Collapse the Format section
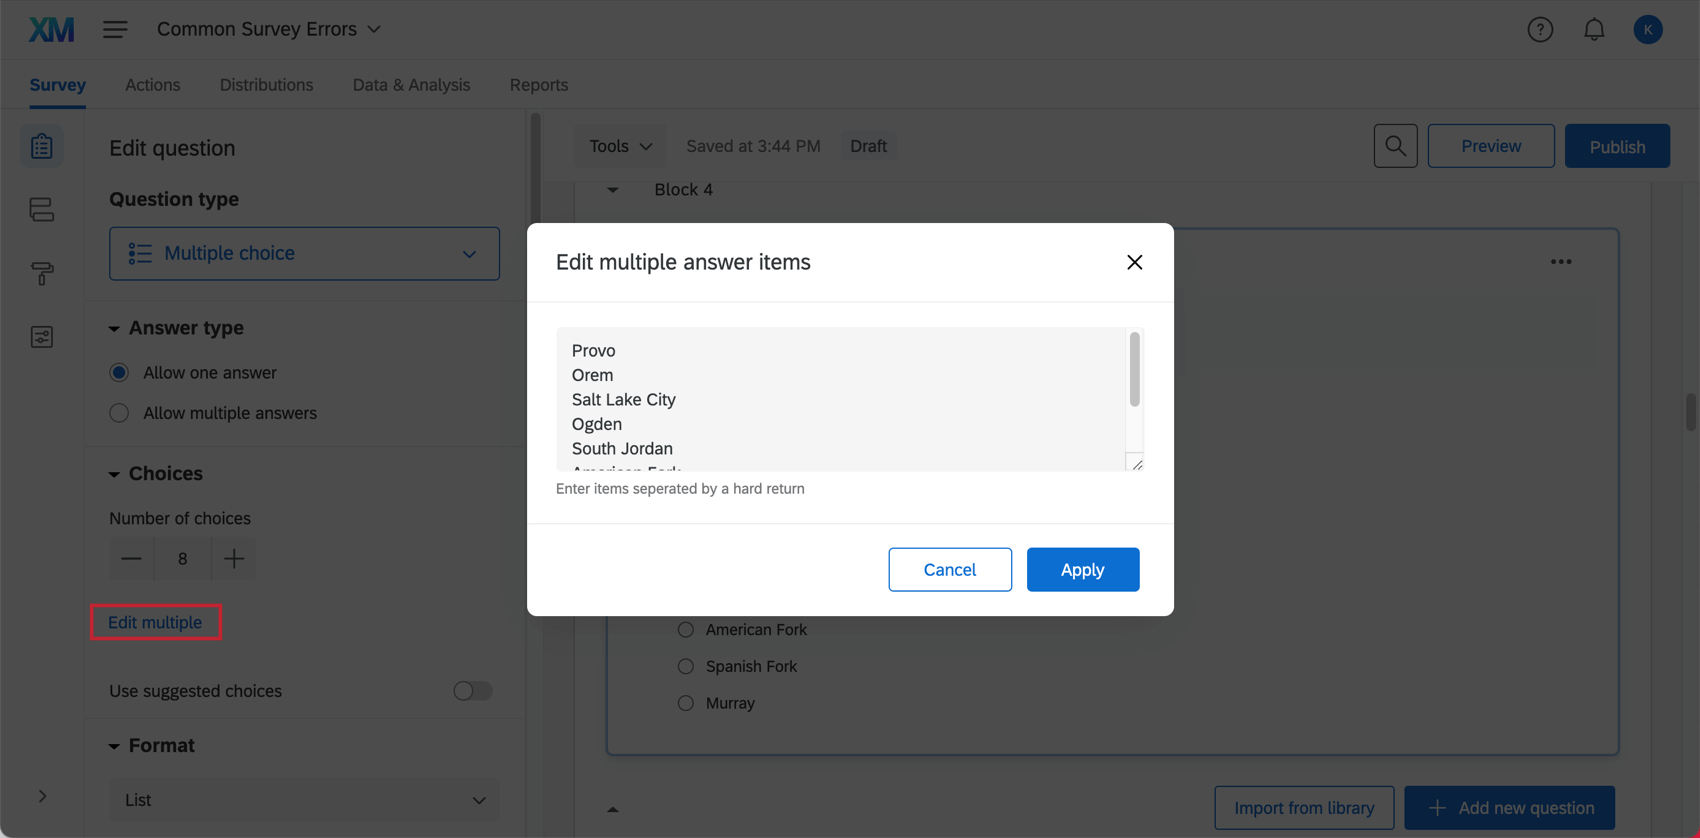This screenshot has height=838, width=1700. [x=114, y=747]
